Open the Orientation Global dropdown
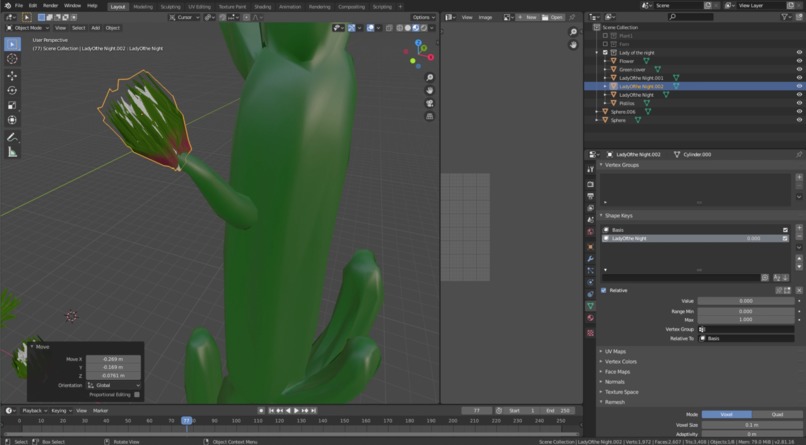The image size is (806, 445). tap(113, 385)
